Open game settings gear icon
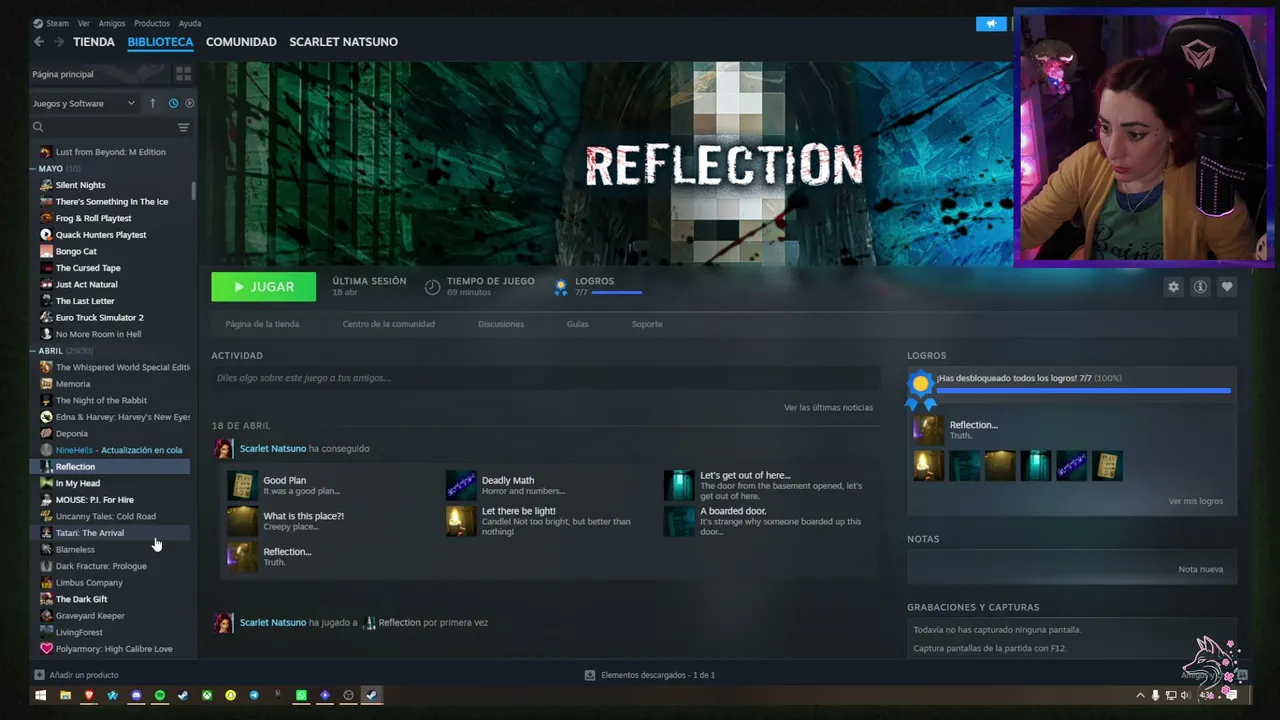Screen dimensions: 1280x720 click(x=1173, y=287)
